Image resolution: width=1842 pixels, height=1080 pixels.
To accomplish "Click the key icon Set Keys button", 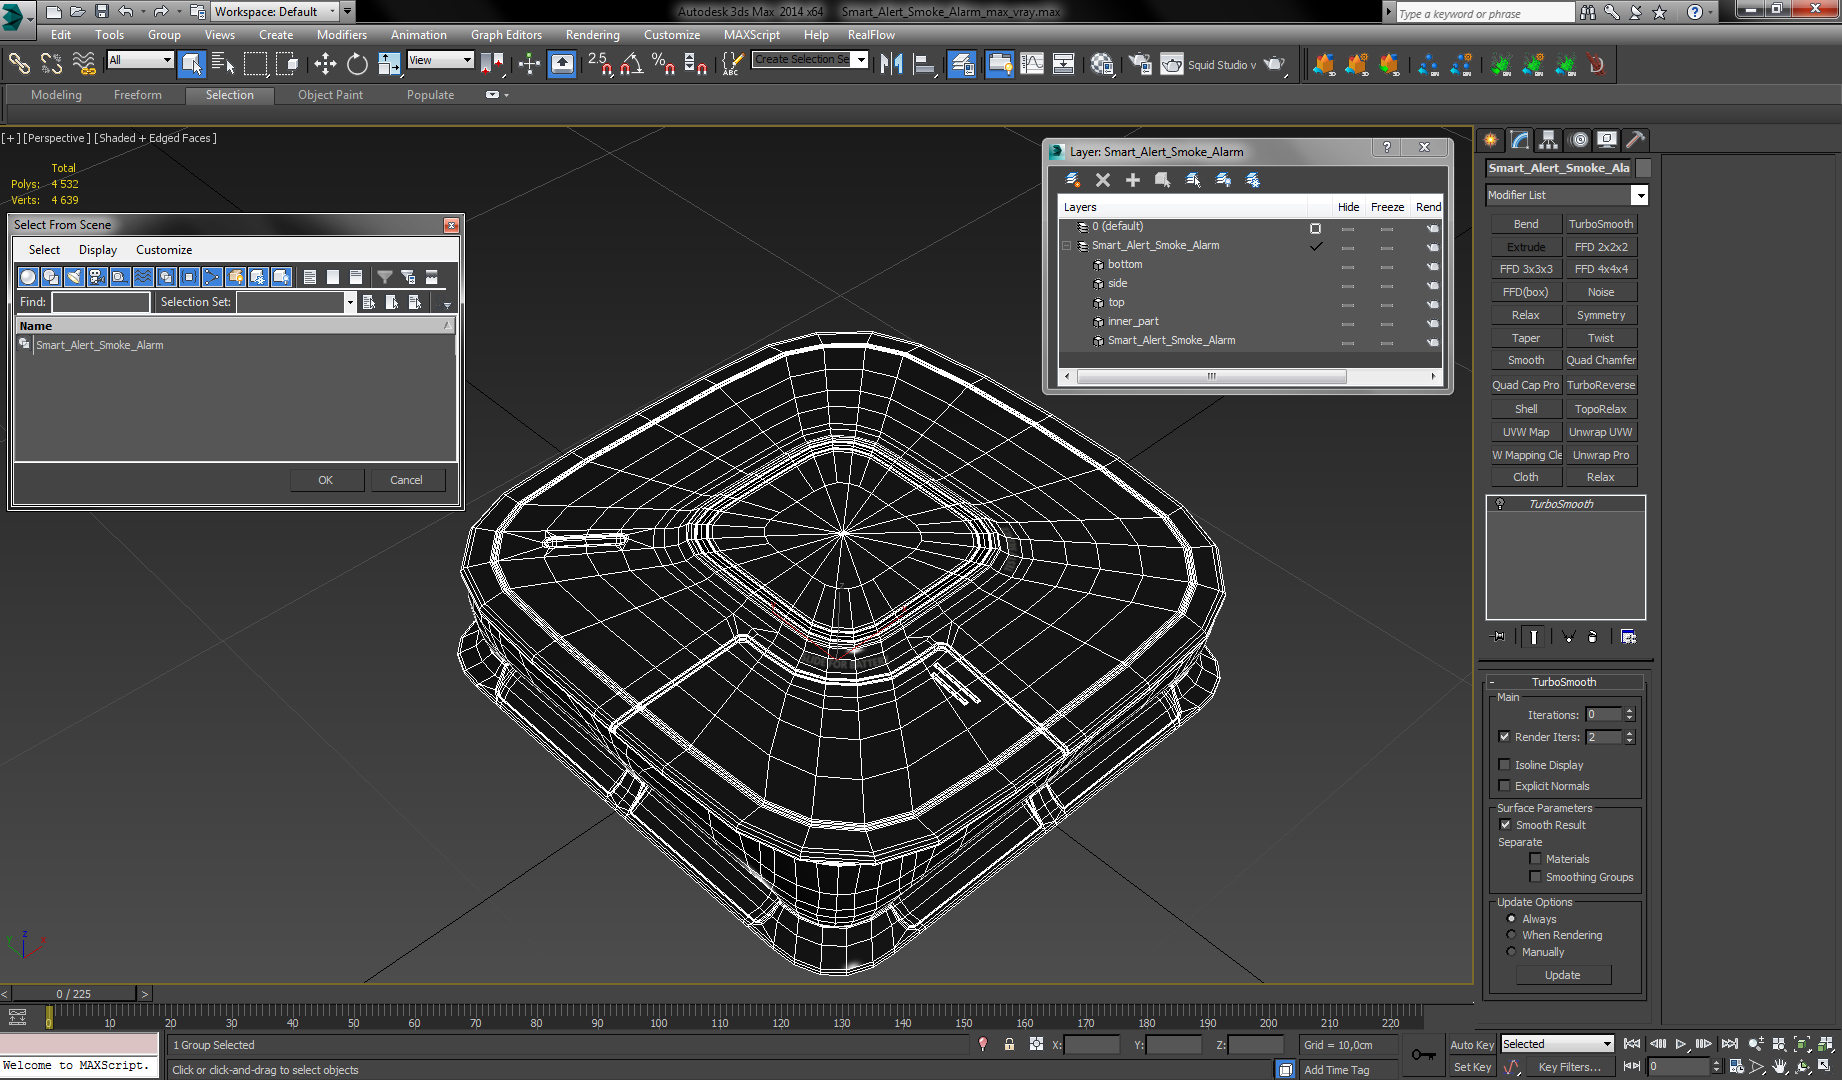I will [x=1424, y=1055].
